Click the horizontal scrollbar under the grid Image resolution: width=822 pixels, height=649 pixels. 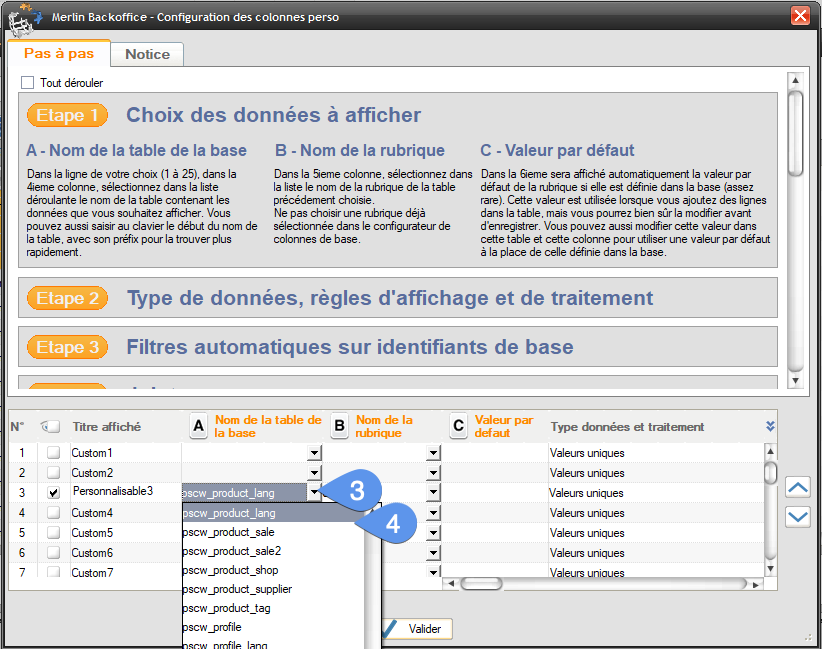click(600, 583)
